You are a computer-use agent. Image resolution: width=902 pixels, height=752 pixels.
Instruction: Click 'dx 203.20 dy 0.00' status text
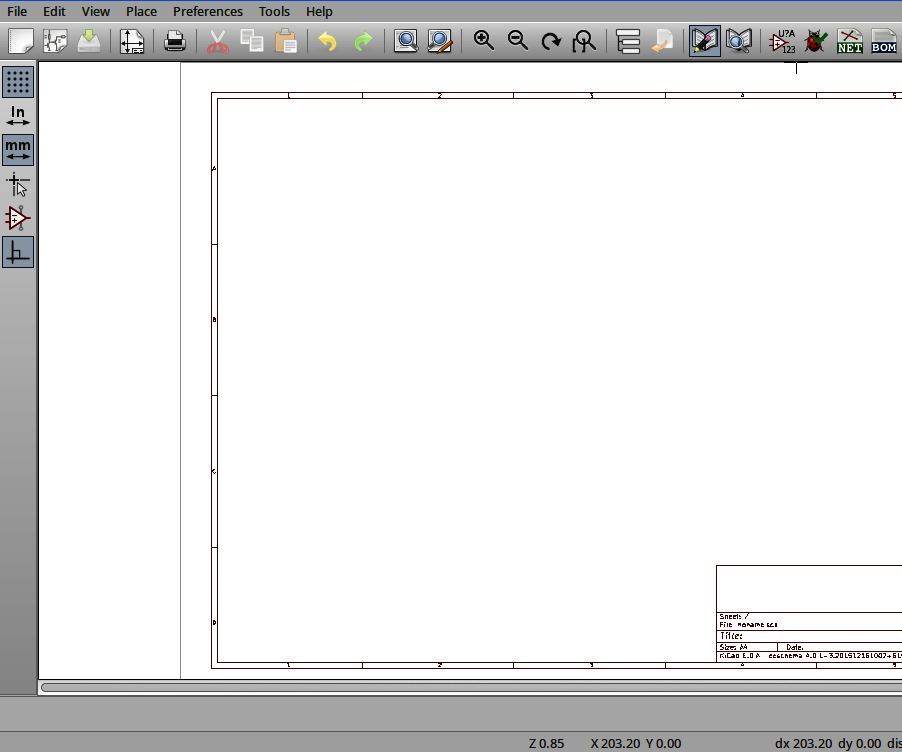[828, 743]
